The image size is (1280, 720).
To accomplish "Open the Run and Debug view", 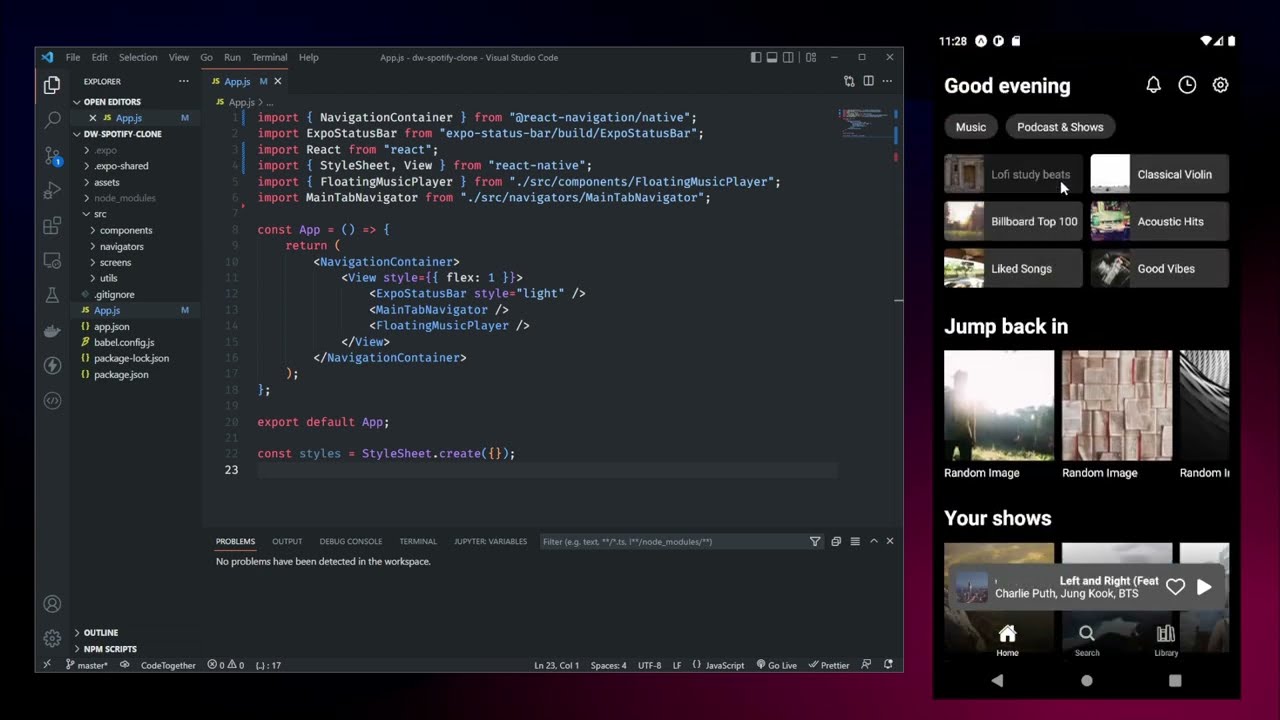I will pos(52,191).
